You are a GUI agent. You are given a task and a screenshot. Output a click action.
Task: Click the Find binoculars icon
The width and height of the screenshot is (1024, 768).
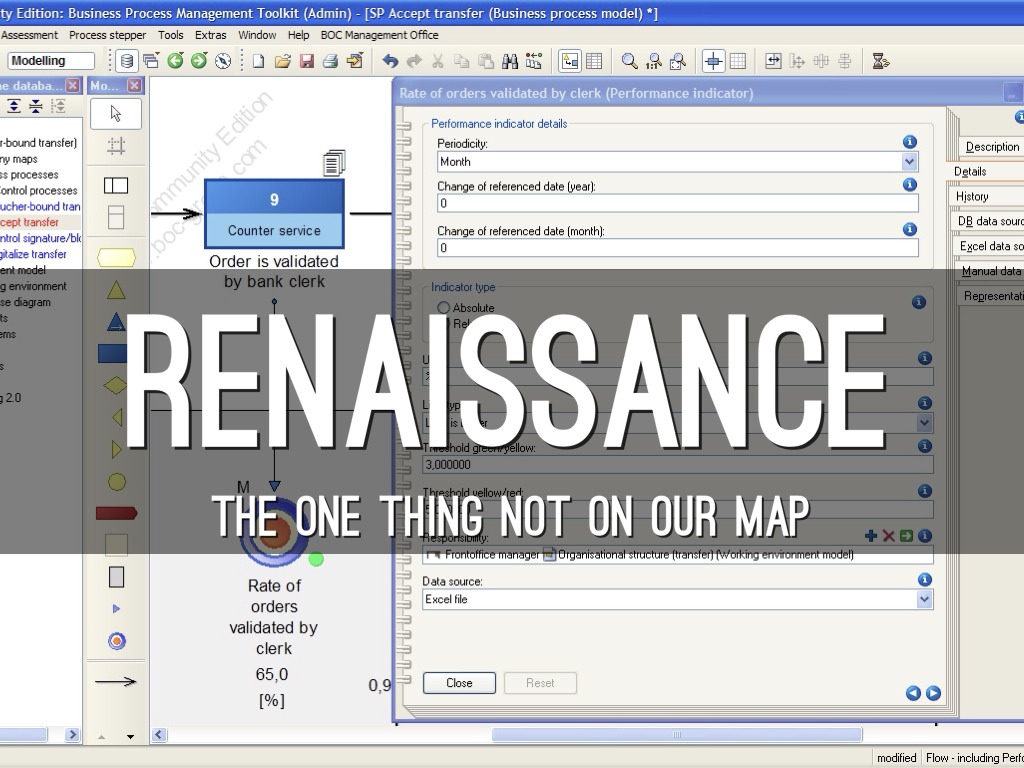click(x=510, y=61)
